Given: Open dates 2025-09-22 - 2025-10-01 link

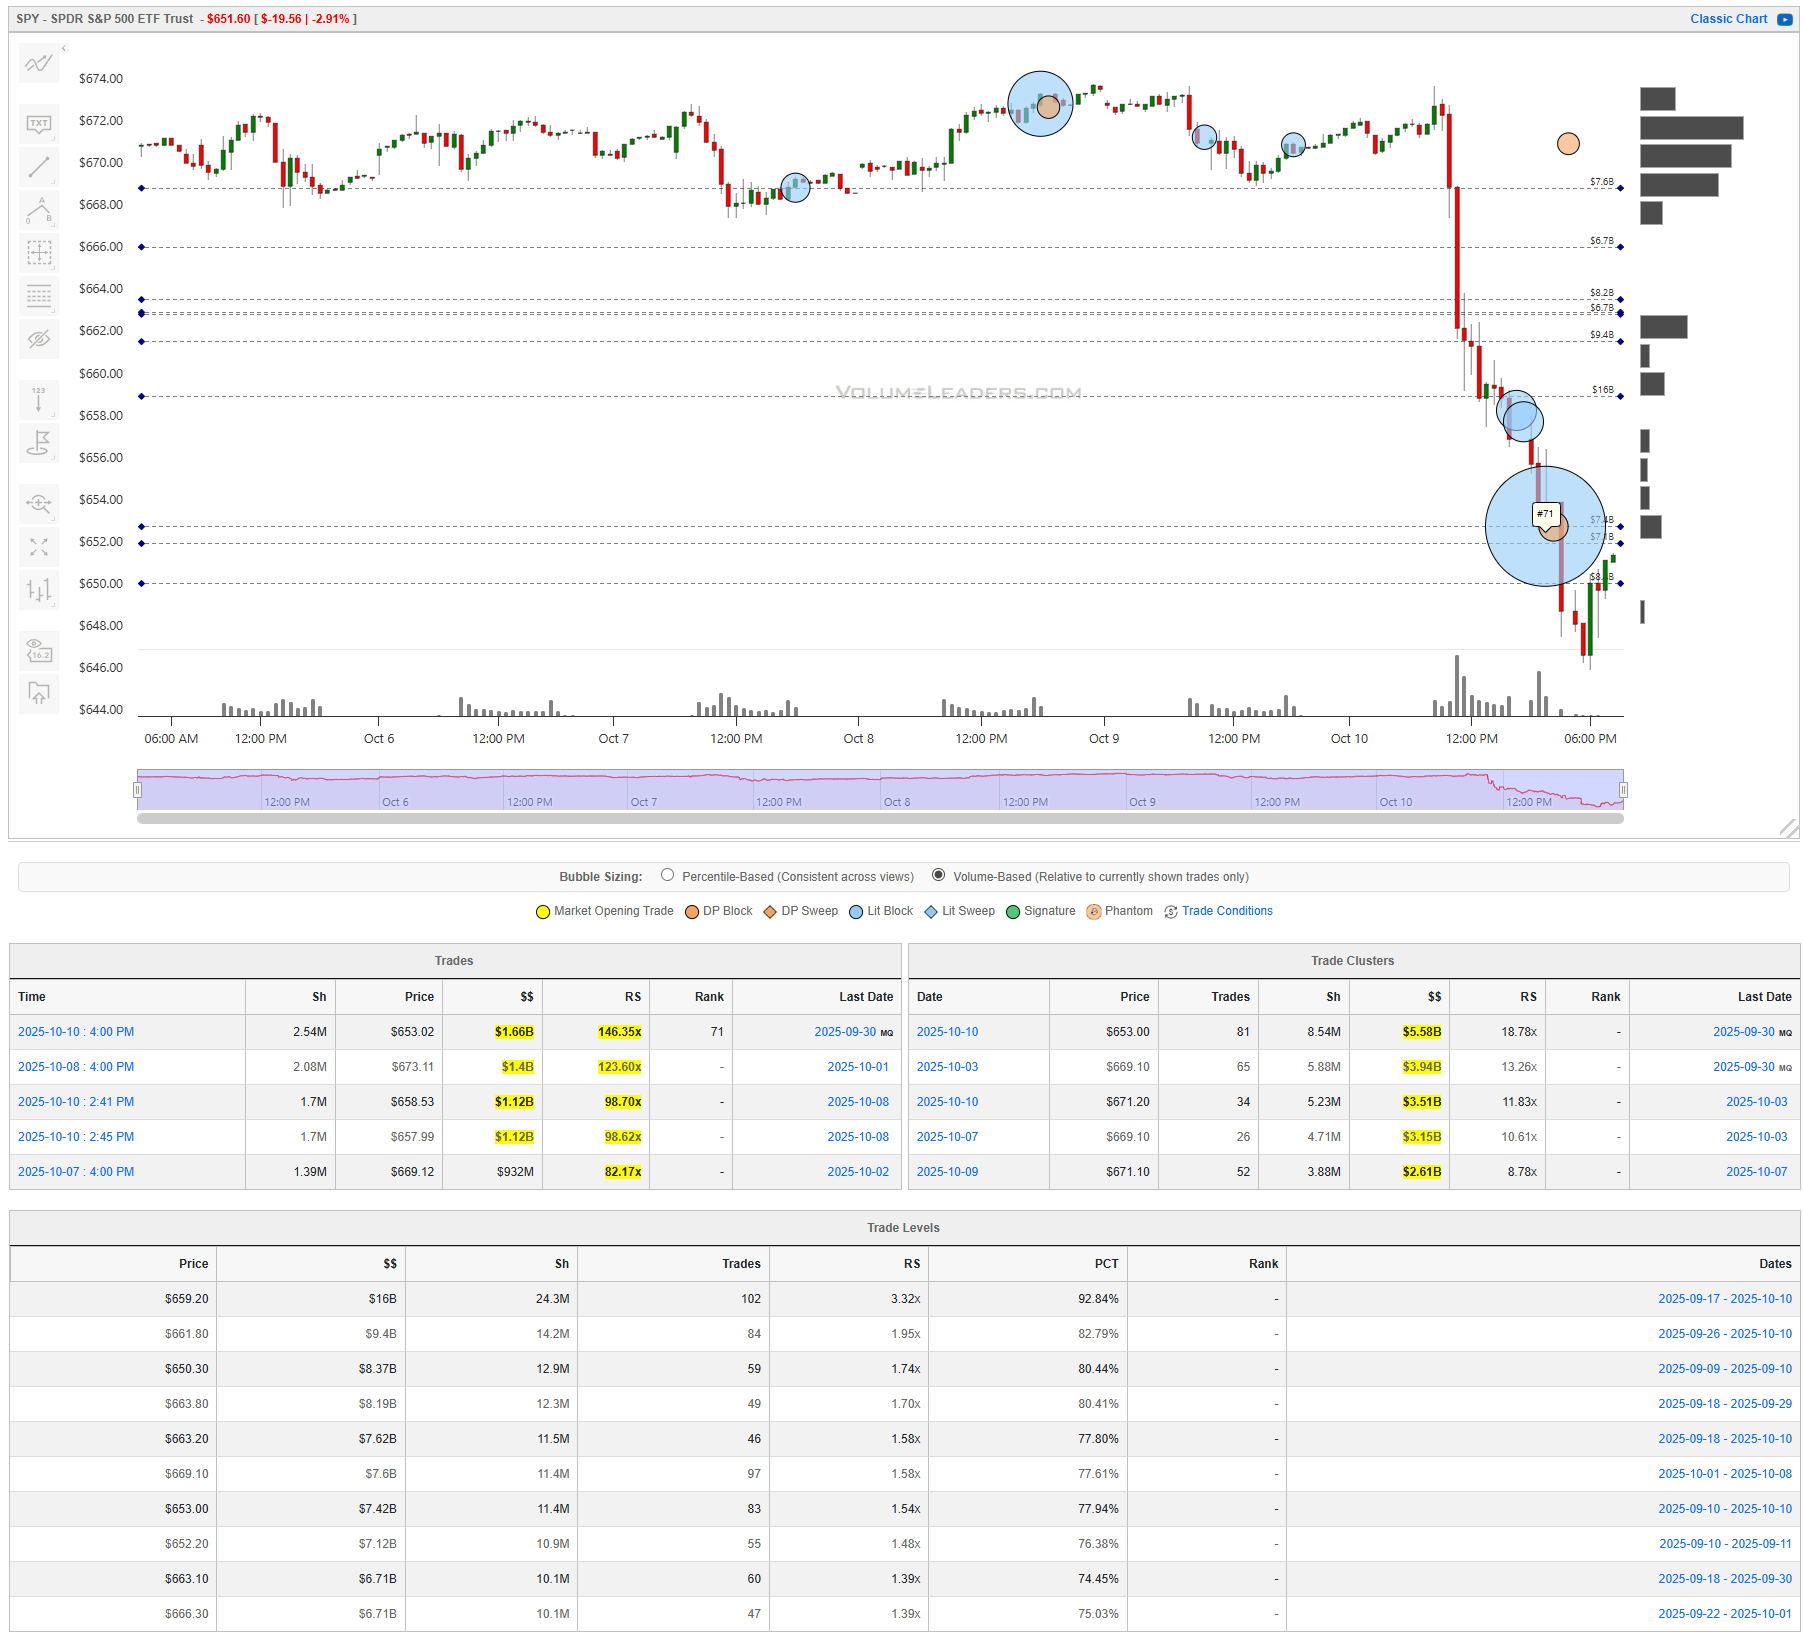Looking at the screenshot, I should 1725,1614.
